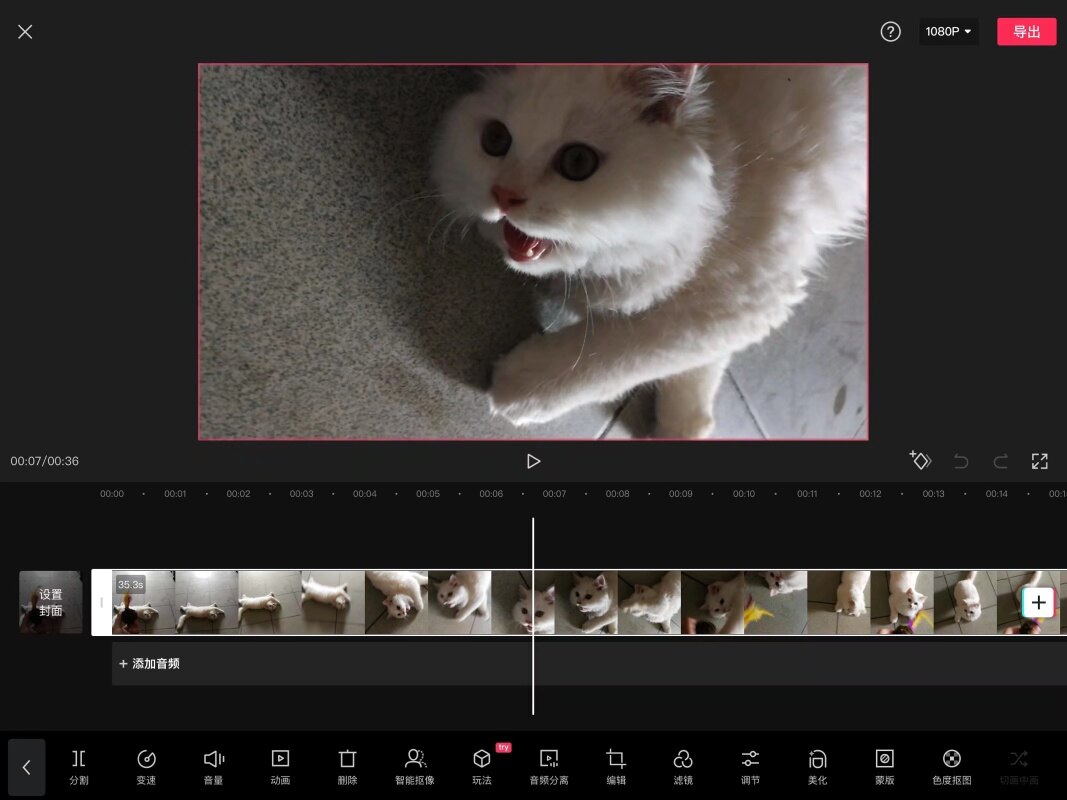Click the red 导出 export button
Image resolution: width=1067 pixels, height=800 pixels.
1026,32
